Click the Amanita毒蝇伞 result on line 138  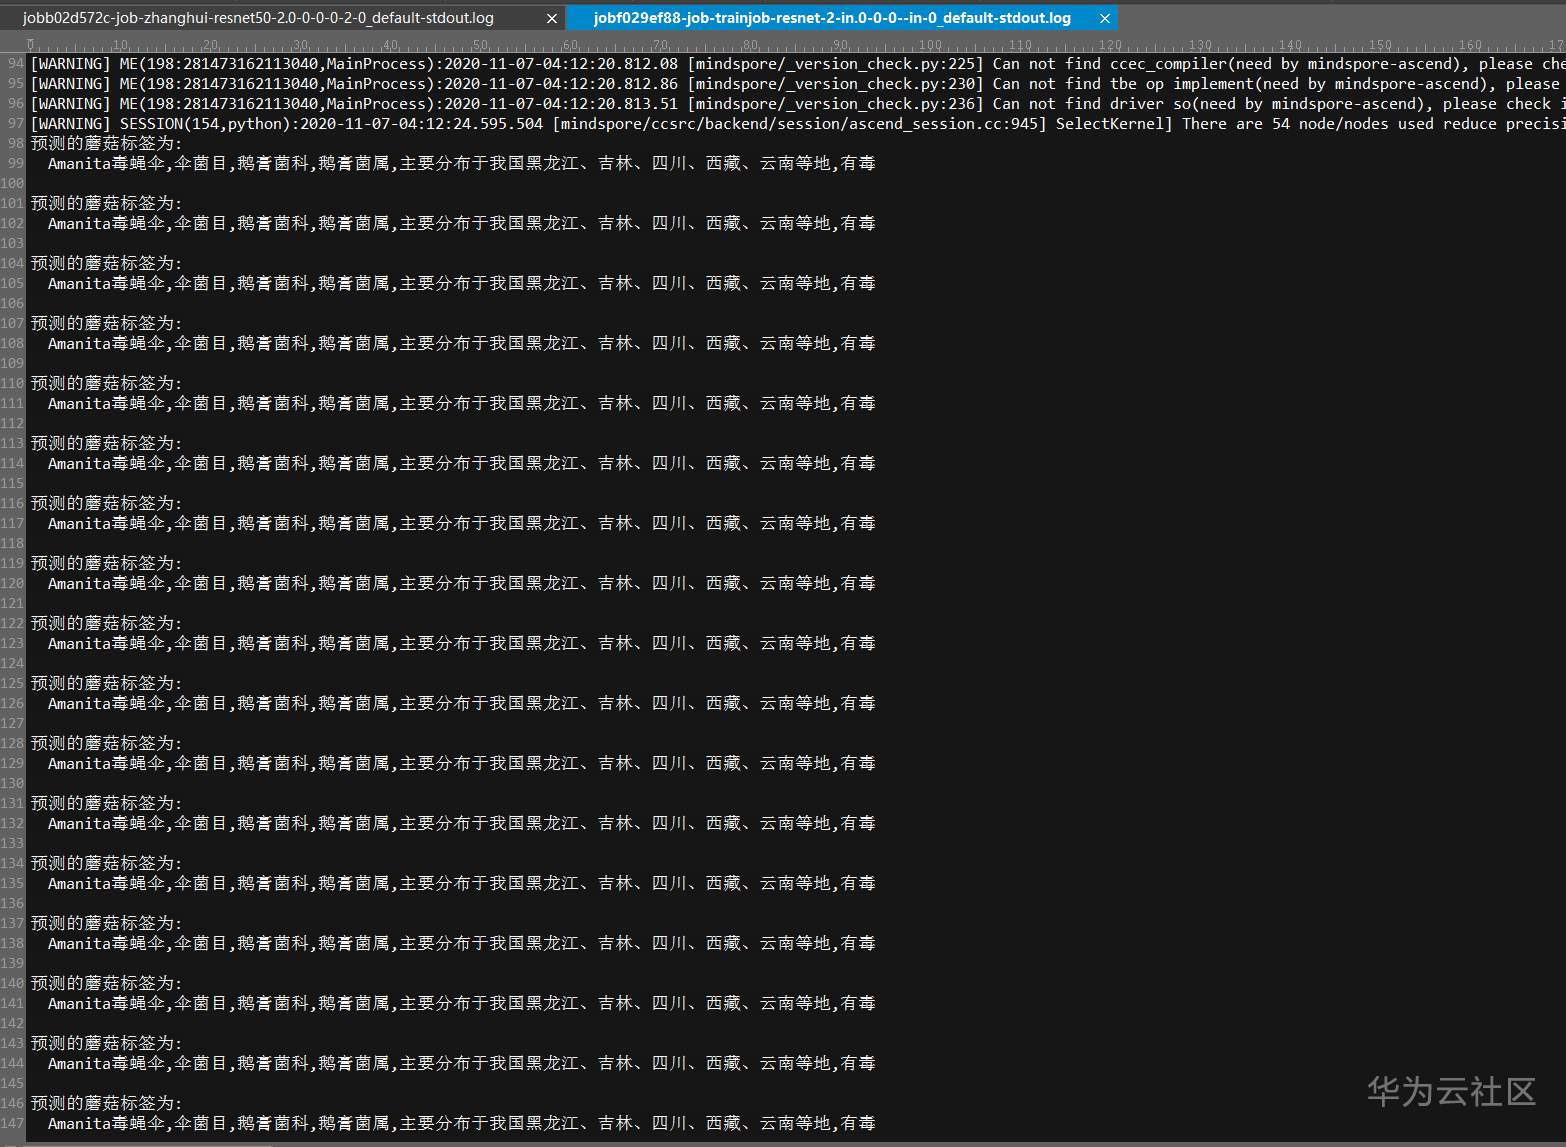(462, 944)
